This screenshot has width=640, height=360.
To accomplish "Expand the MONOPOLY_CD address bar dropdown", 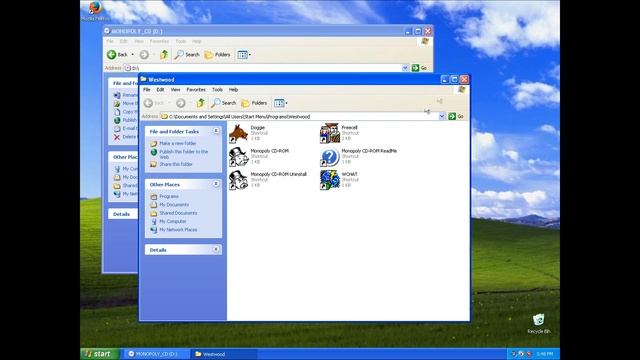I will [405, 68].
